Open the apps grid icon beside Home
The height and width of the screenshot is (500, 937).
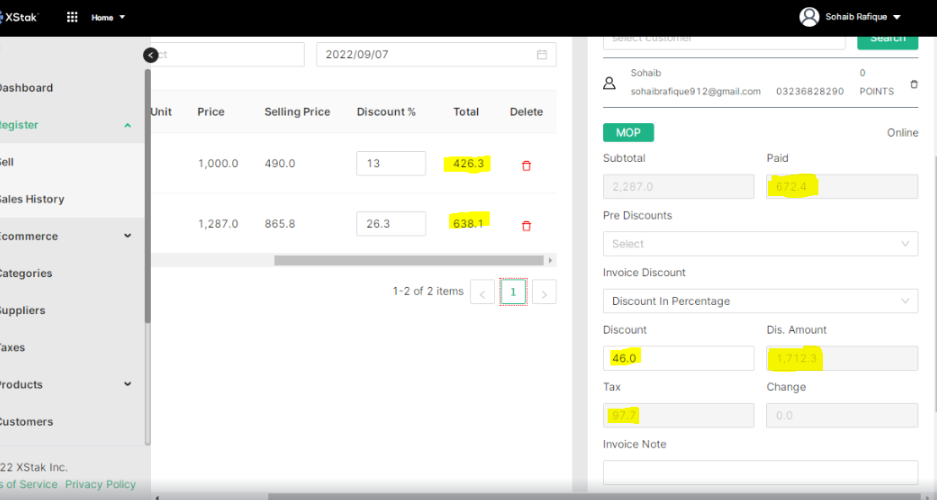pos(72,17)
